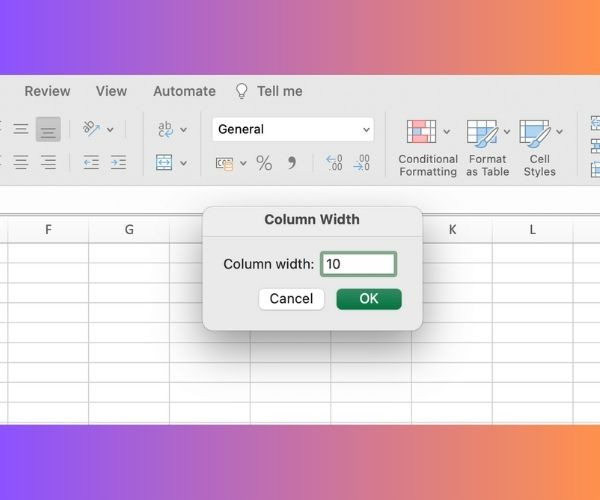The image size is (600, 500).
Task: Click the Decrease Decimal icon
Action: click(362, 163)
